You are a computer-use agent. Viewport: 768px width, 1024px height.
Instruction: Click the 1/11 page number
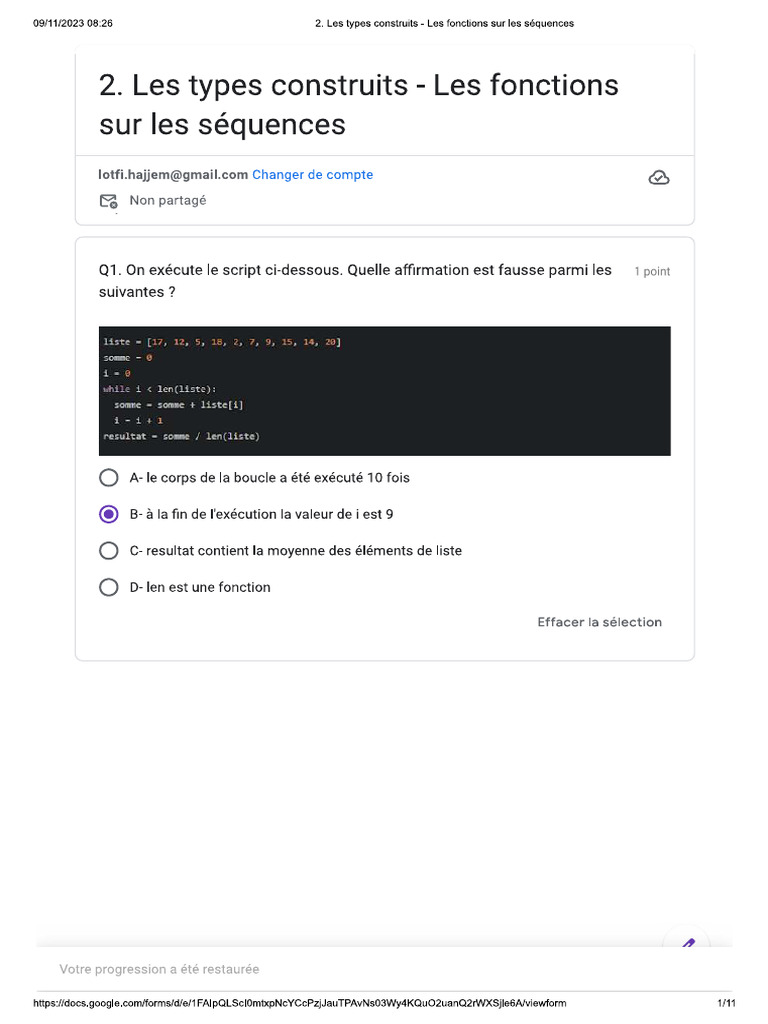(726, 1003)
